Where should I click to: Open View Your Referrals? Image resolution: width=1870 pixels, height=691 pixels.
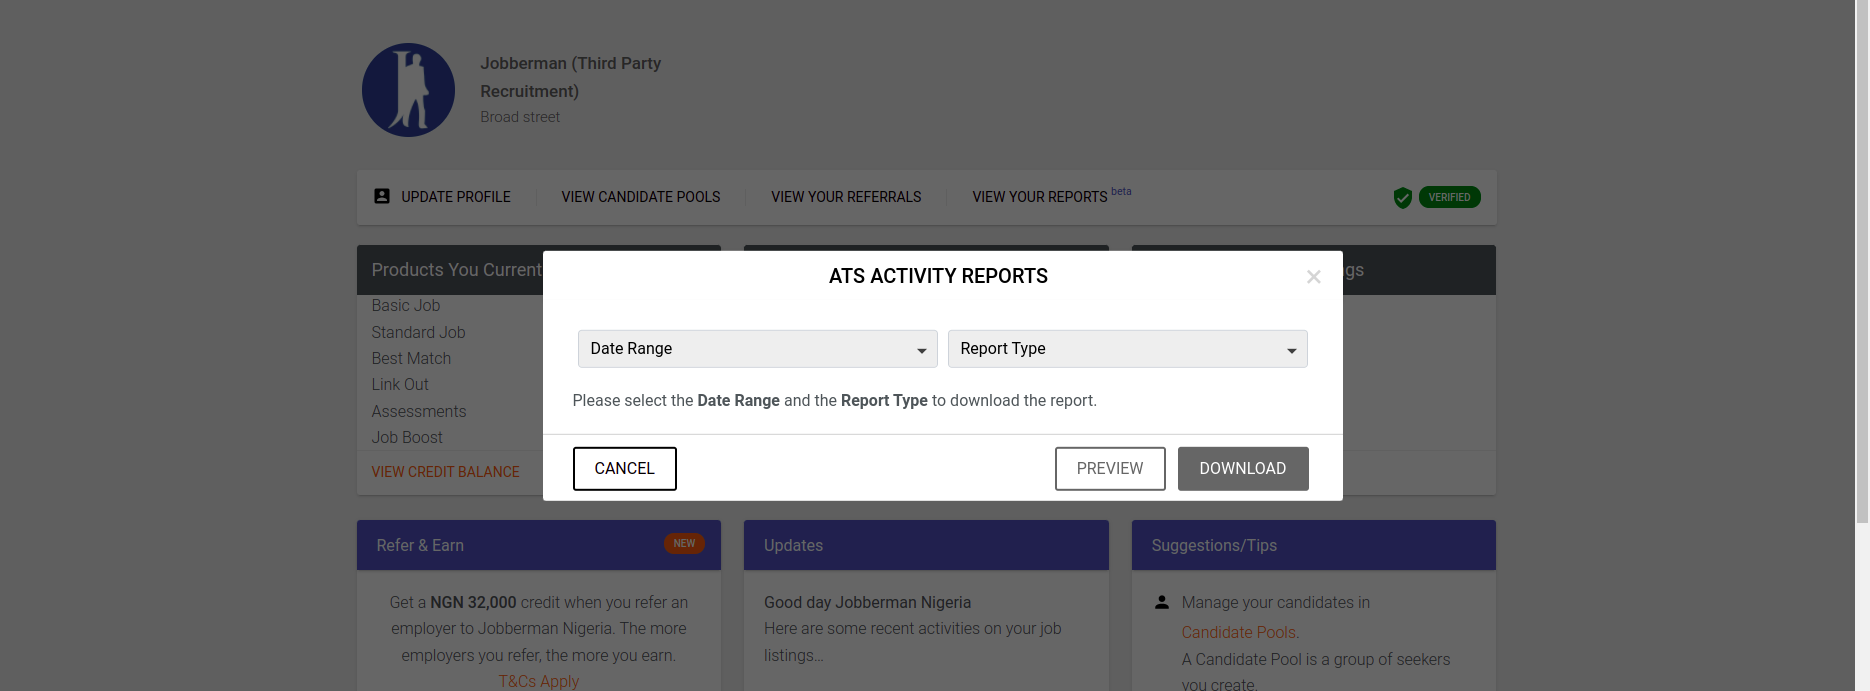[846, 197]
